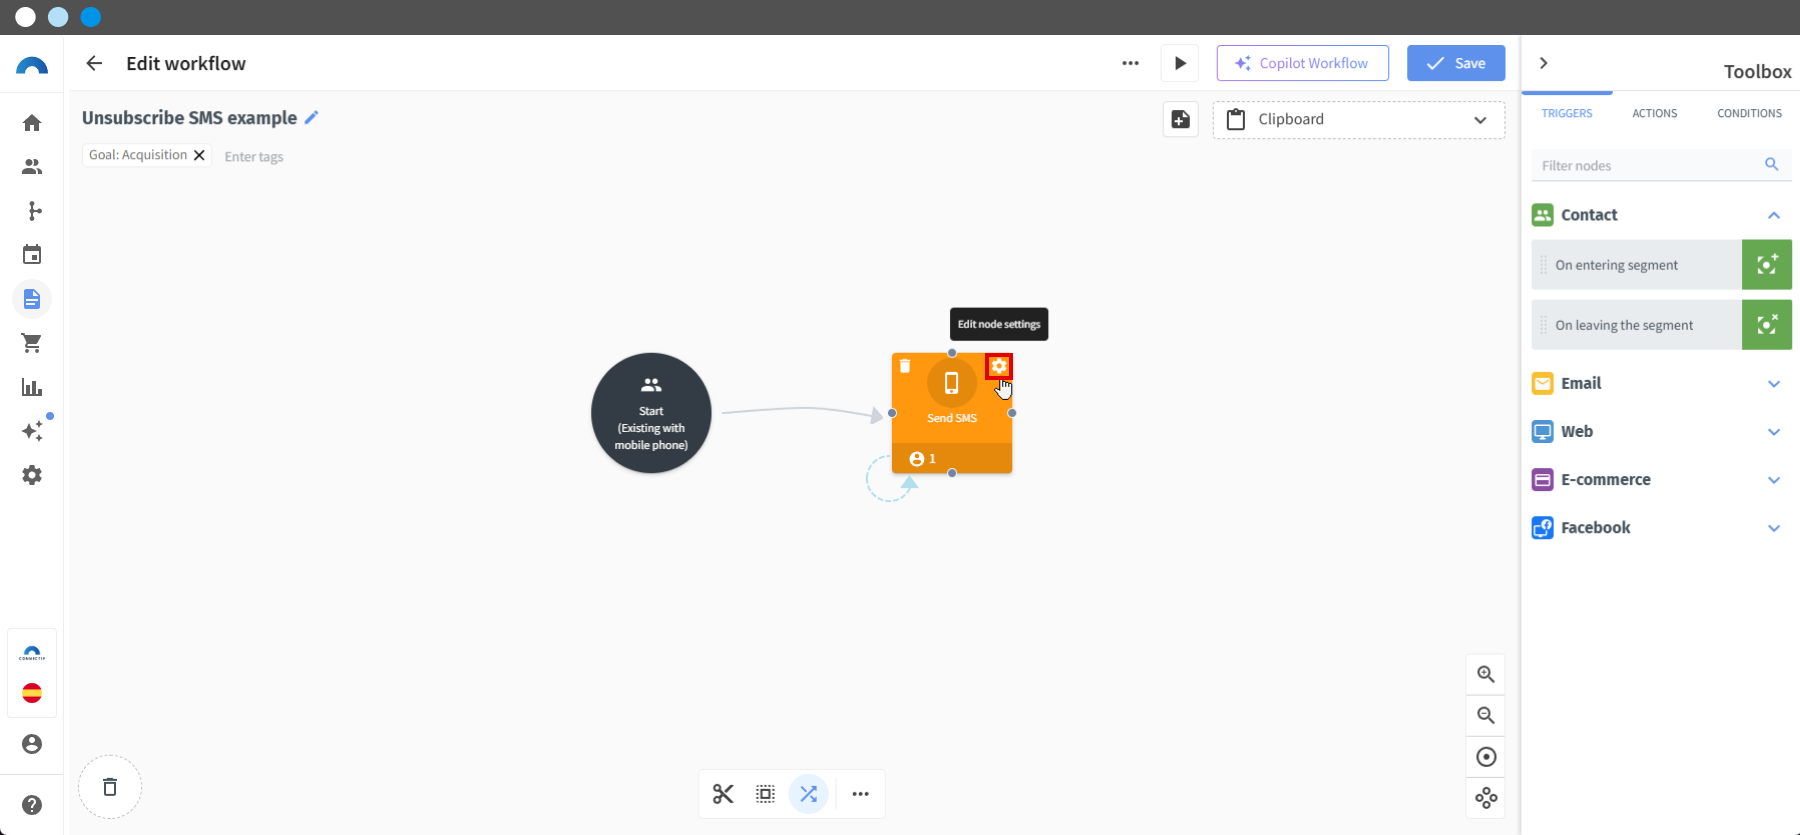Click the Save button

(x=1456, y=63)
